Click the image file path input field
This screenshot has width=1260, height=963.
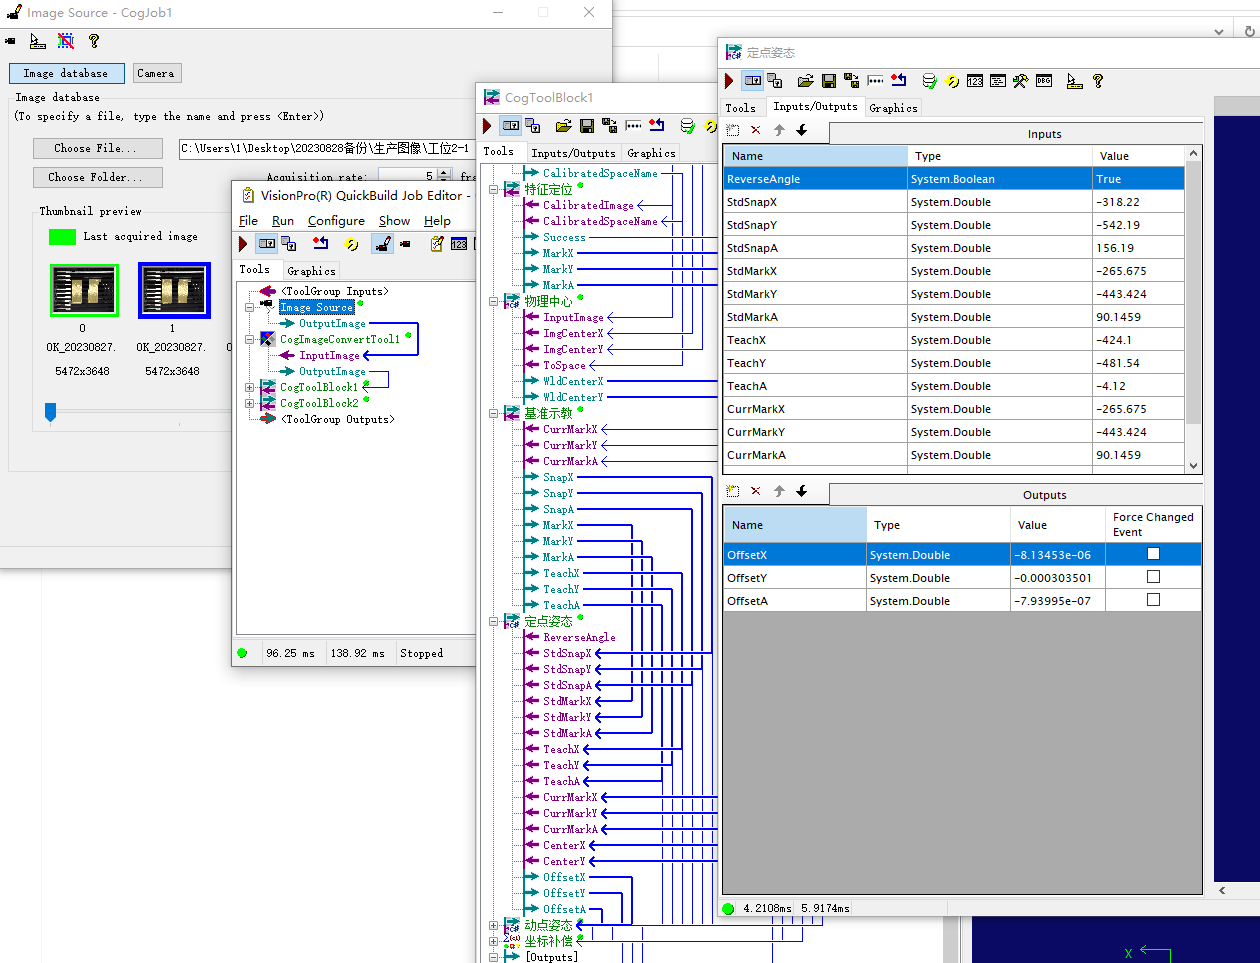326,148
